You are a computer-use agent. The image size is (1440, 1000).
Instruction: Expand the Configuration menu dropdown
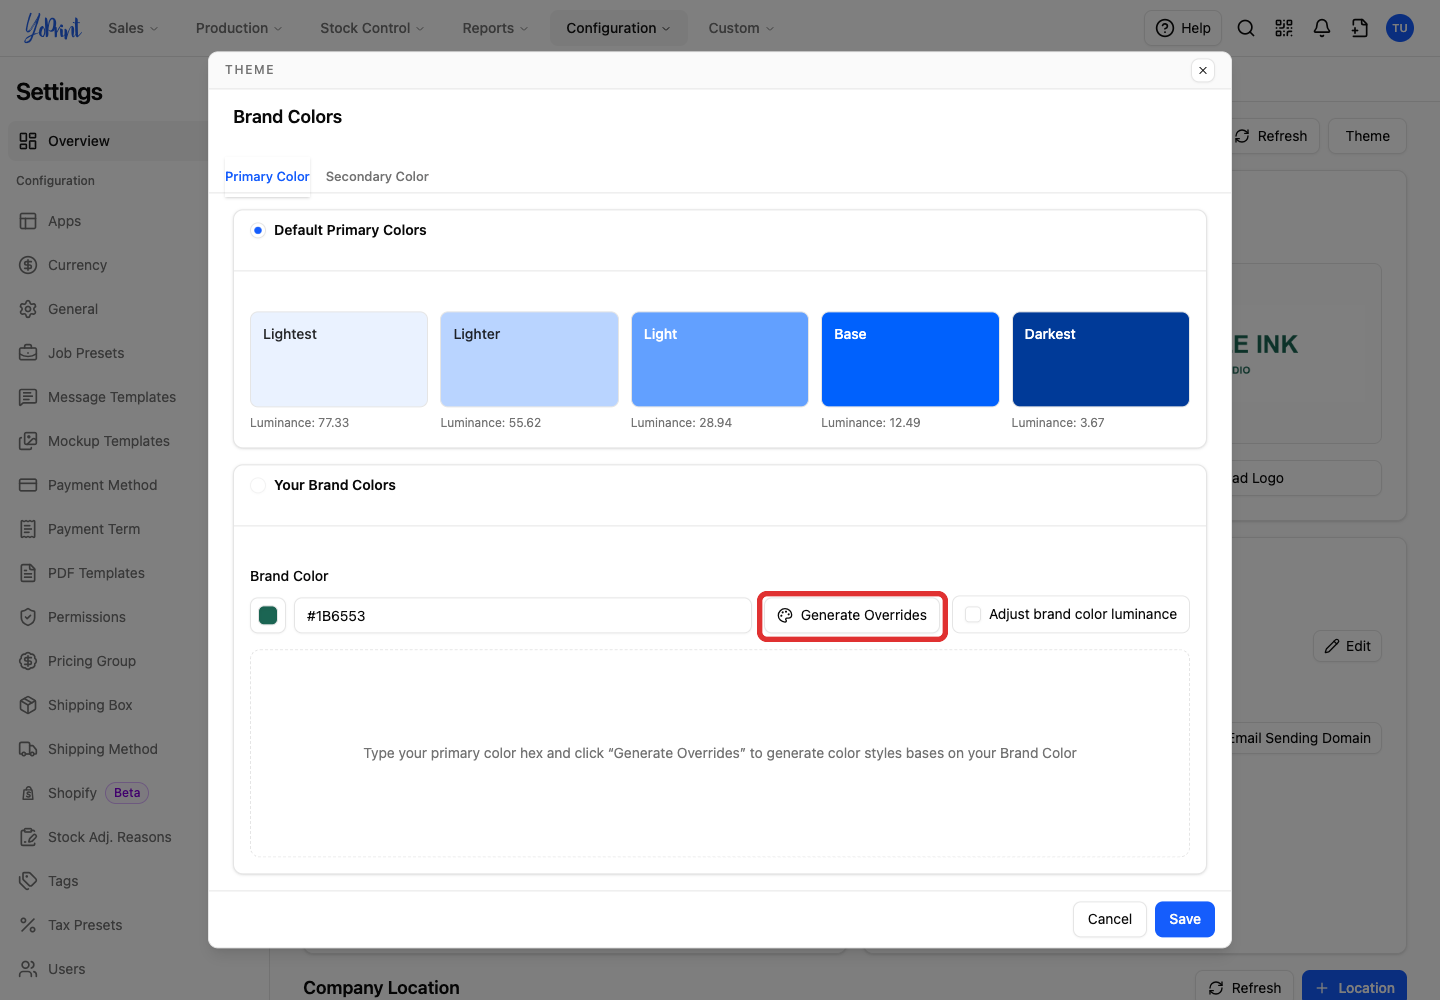pyautogui.click(x=618, y=28)
